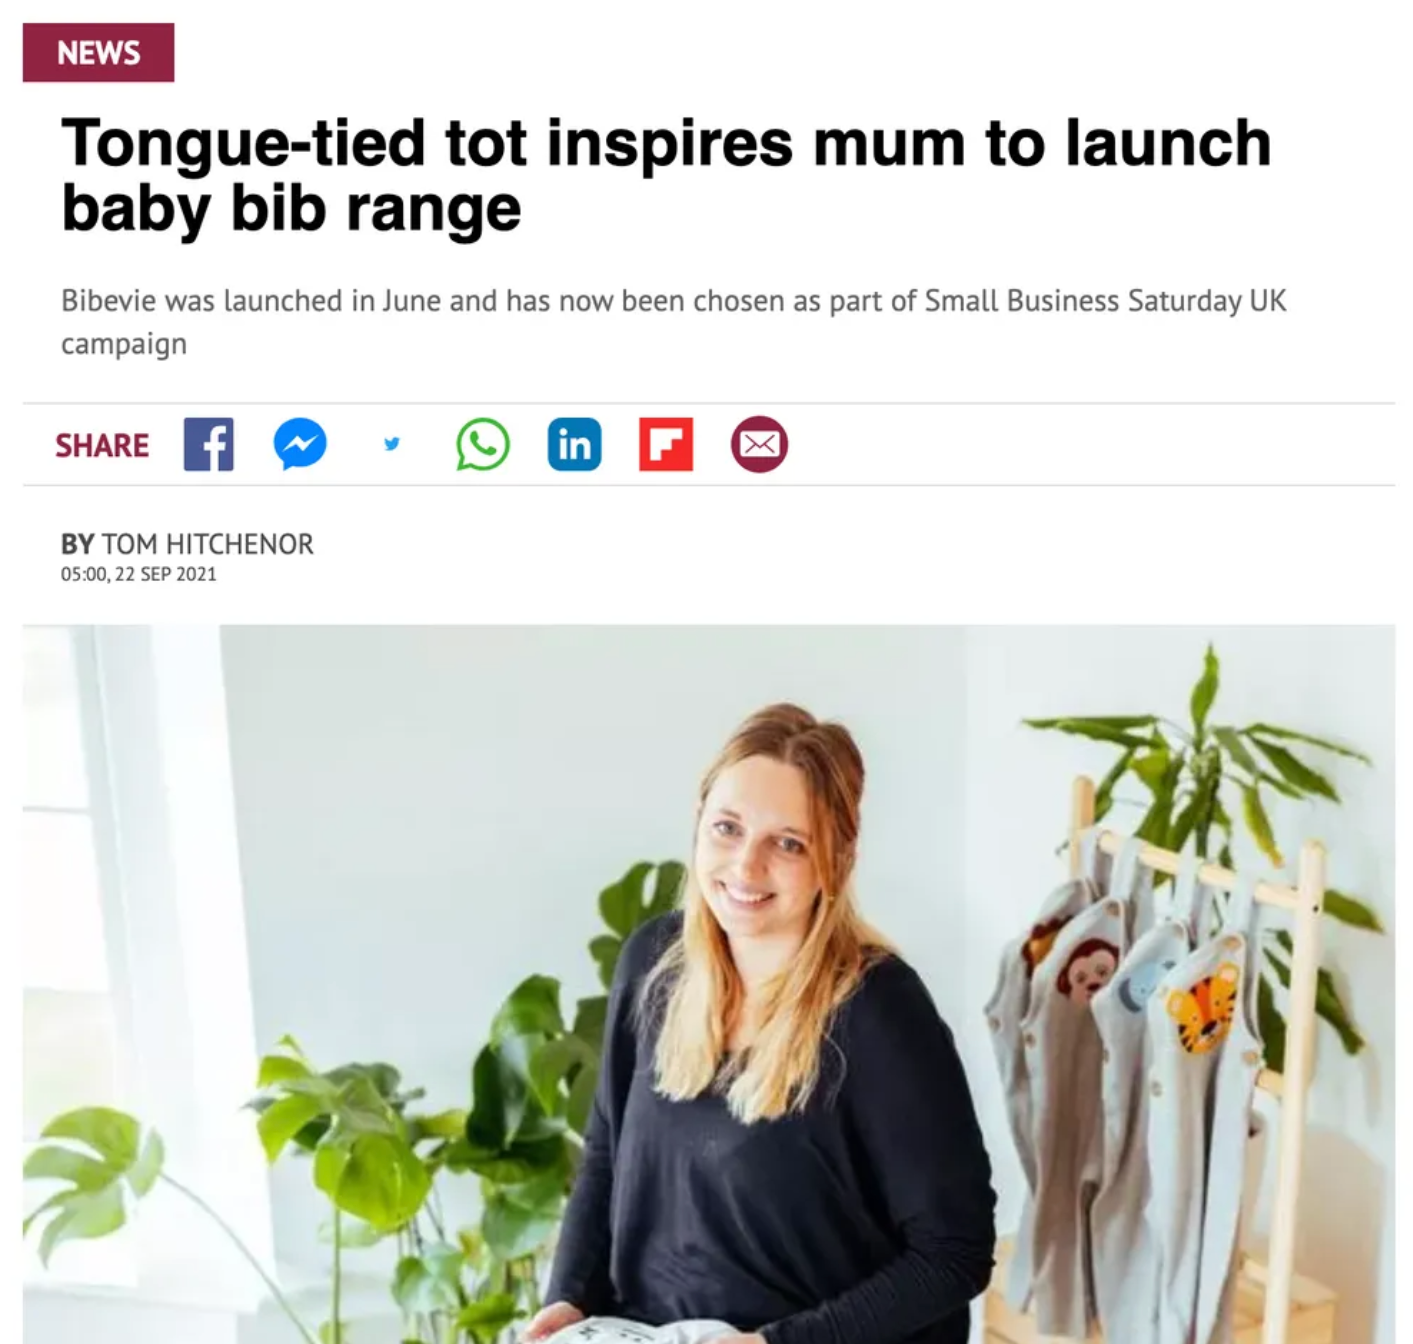
Task: Share the article on Facebook
Action: 208,444
